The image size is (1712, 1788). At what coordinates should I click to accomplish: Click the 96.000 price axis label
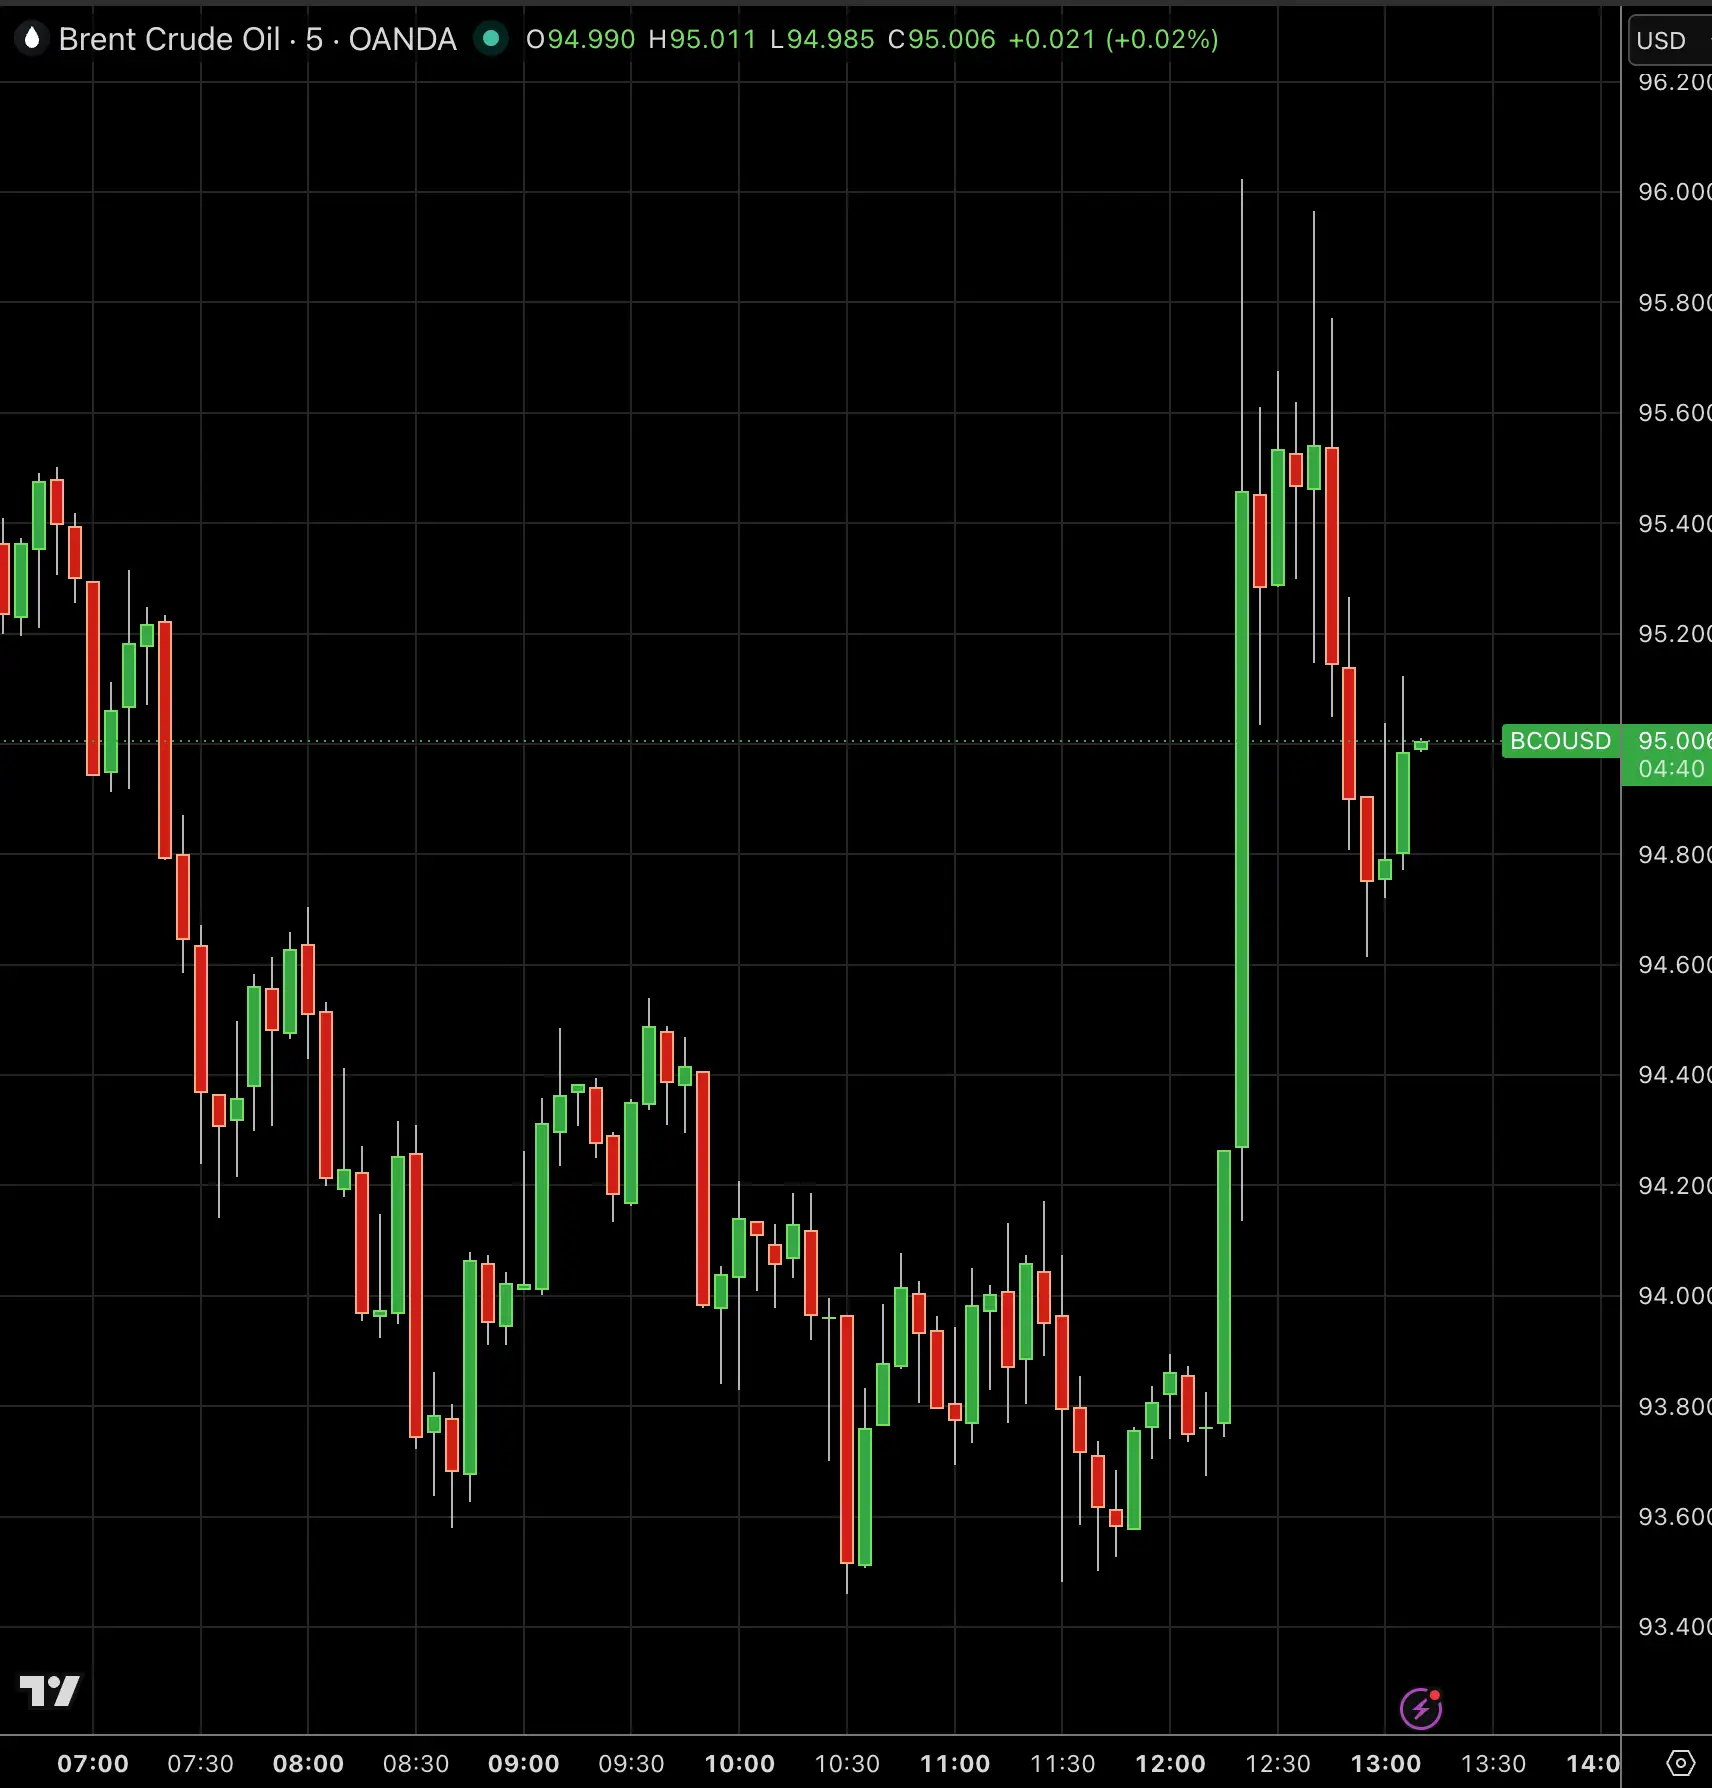pos(1674,191)
